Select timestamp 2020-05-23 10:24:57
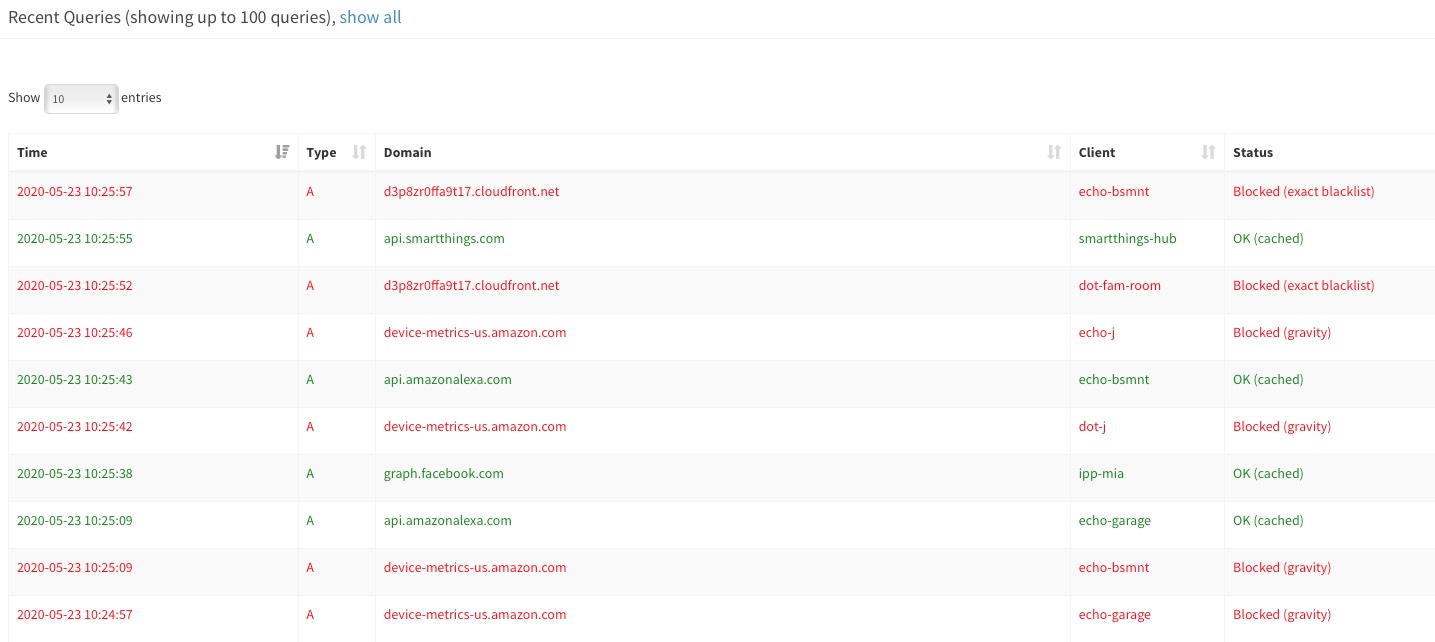The height and width of the screenshot is (642, 1435). click(75, 614)
